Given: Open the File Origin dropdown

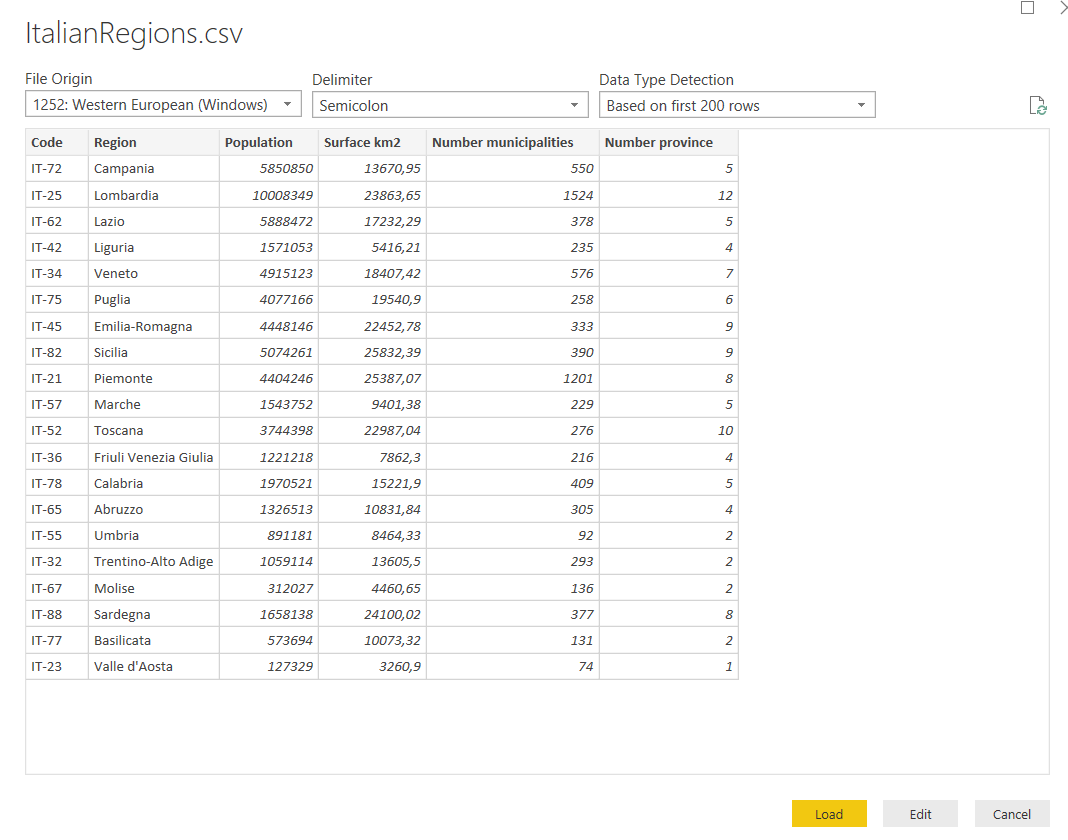Looking at the screenshot, I should click(x=163, y=105).
